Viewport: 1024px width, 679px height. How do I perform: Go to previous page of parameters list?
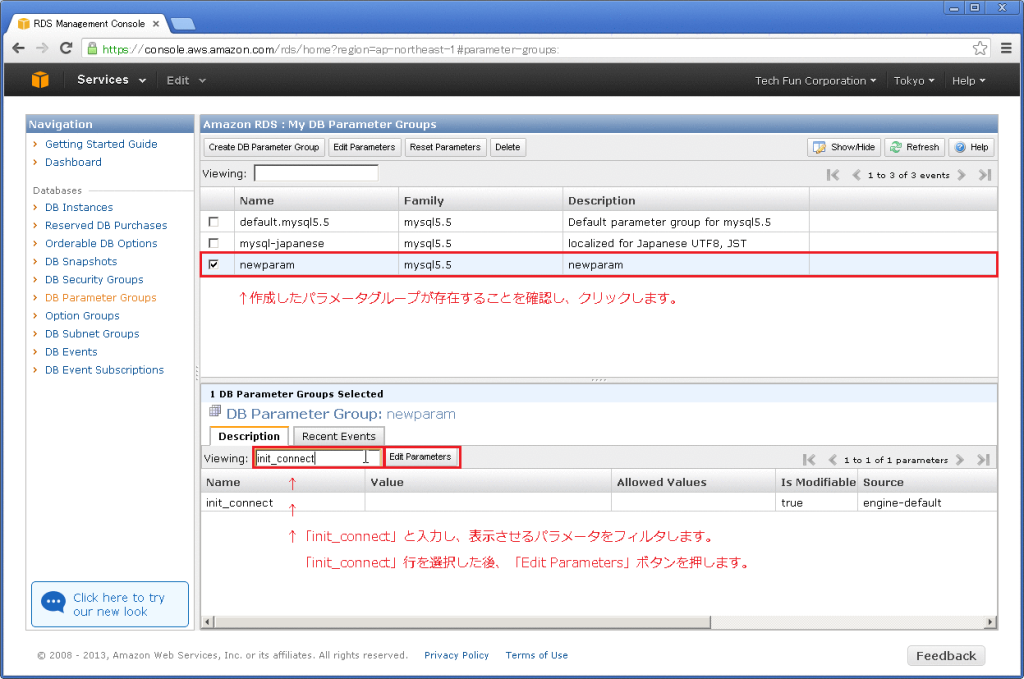click(833, 460)
